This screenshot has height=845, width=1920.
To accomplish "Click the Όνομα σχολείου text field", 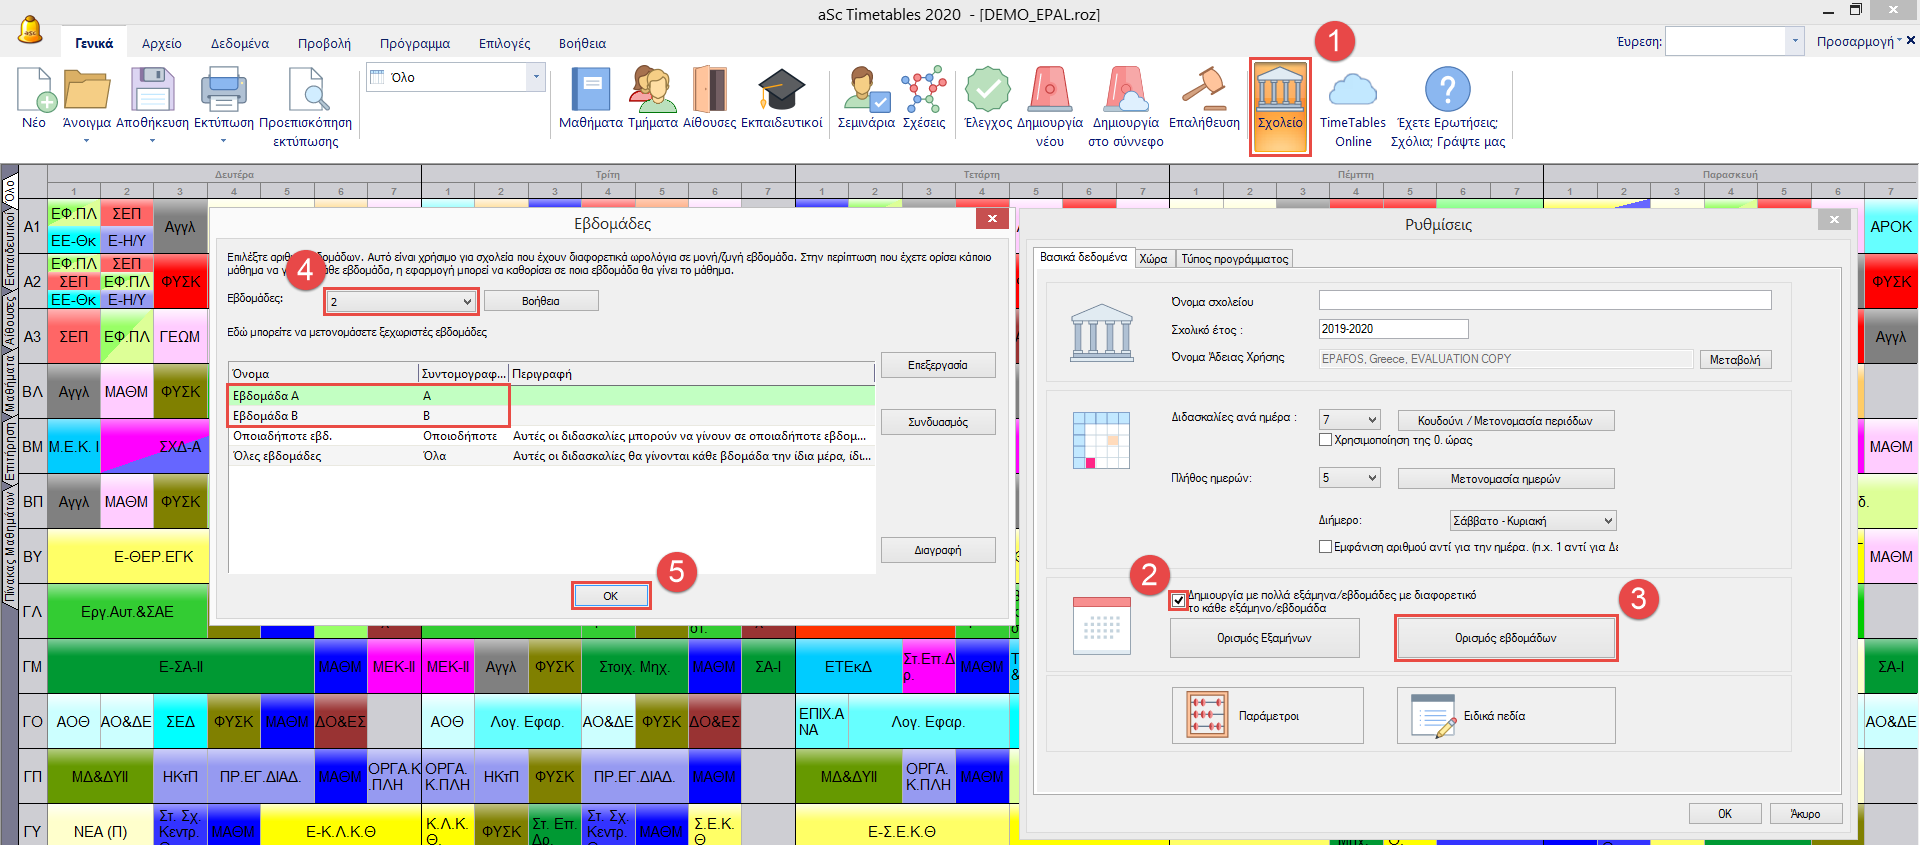I will (x=1544, y=301).
